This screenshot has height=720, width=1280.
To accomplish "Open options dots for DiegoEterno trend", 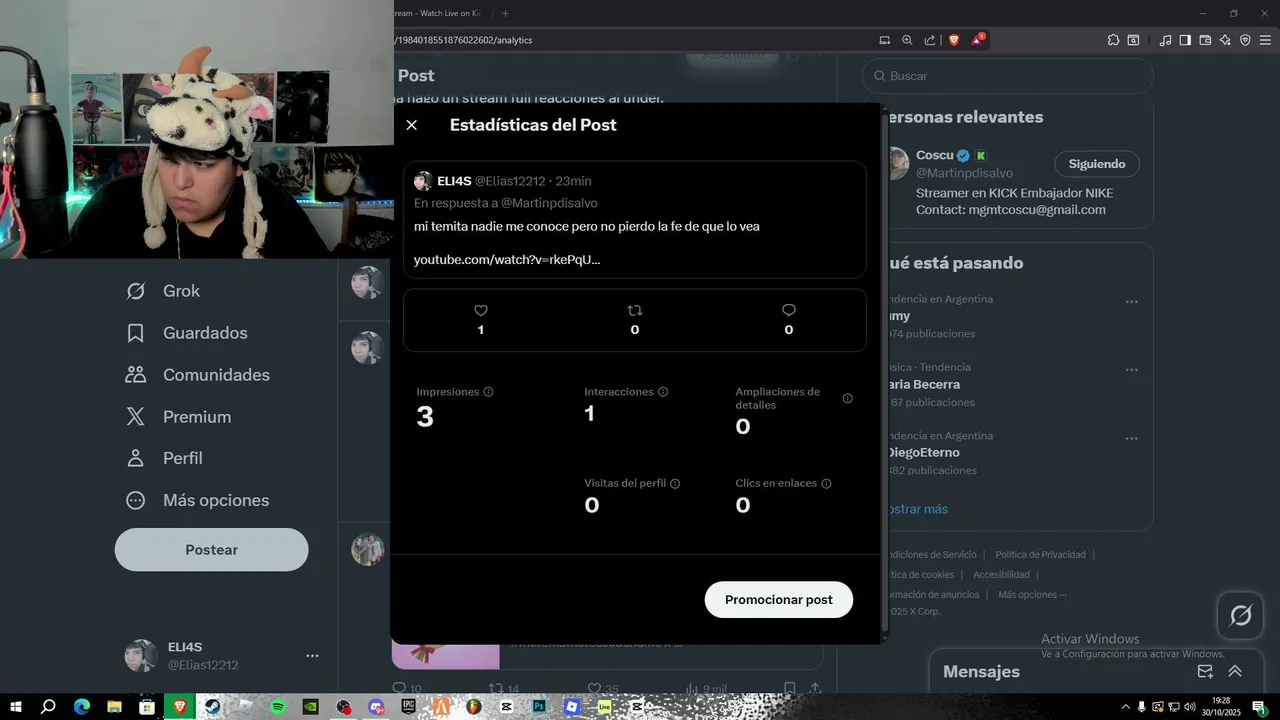I will click(1132, 439).
